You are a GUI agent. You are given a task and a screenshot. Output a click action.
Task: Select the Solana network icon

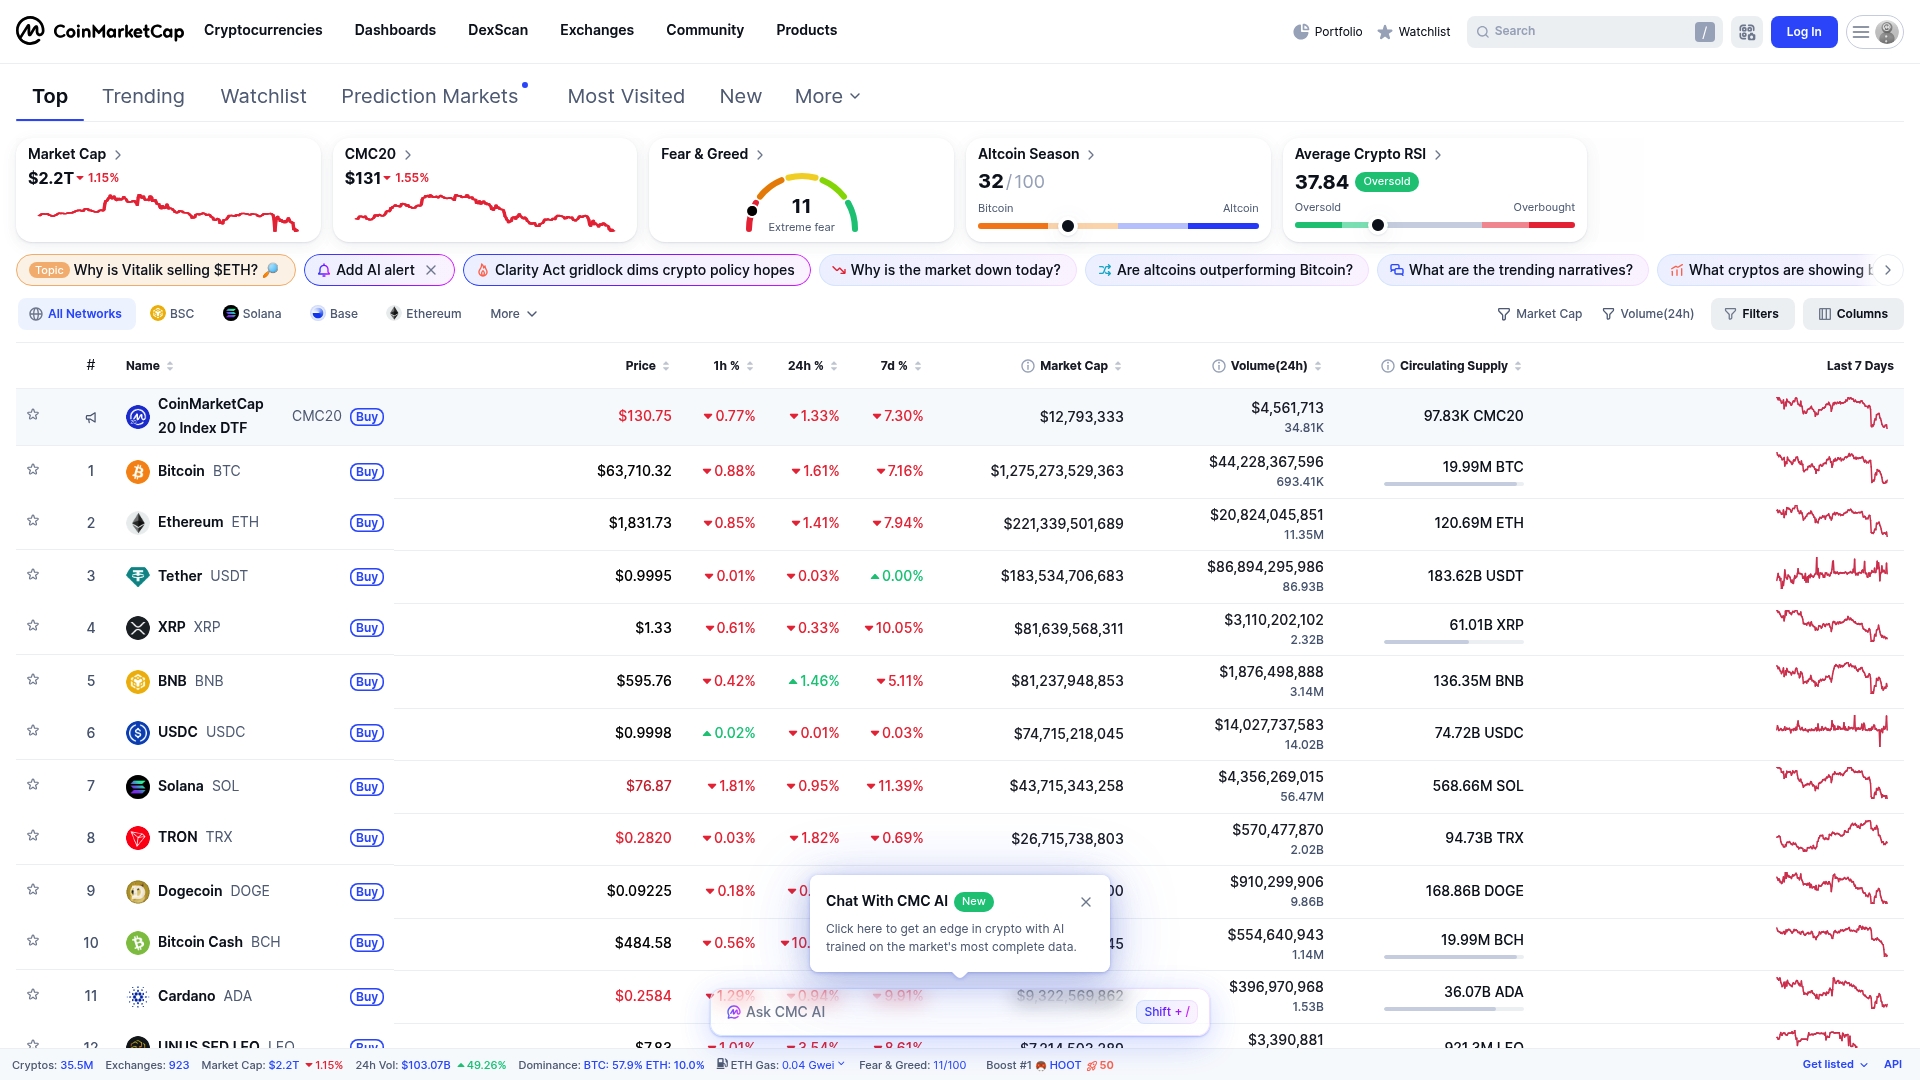pos(231,313)
